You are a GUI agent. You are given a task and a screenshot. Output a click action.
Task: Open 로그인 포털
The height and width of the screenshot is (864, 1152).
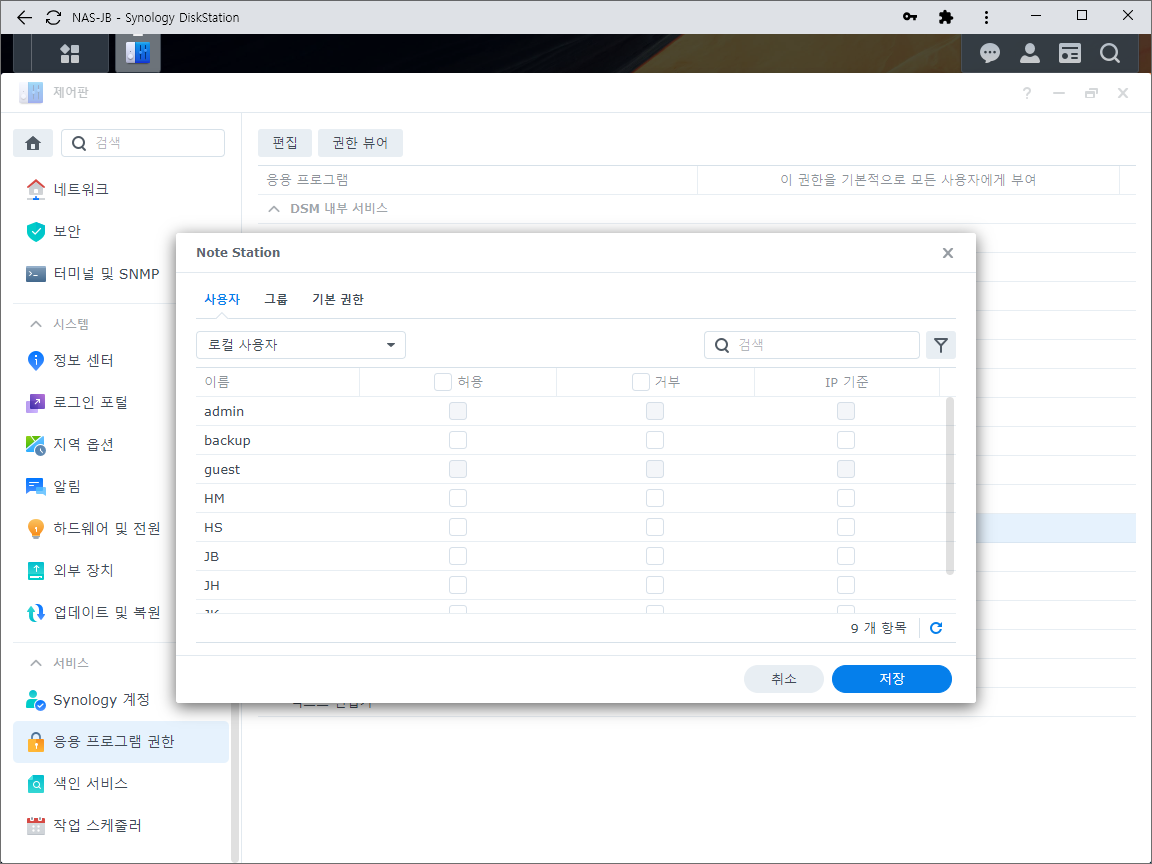77,403
